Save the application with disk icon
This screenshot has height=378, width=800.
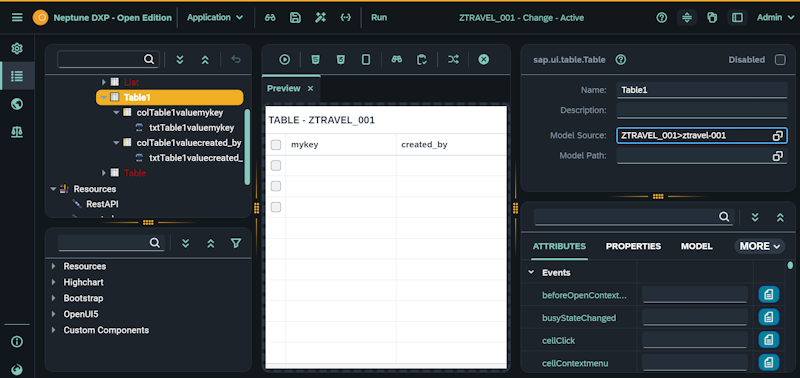(x=295, y=17)
